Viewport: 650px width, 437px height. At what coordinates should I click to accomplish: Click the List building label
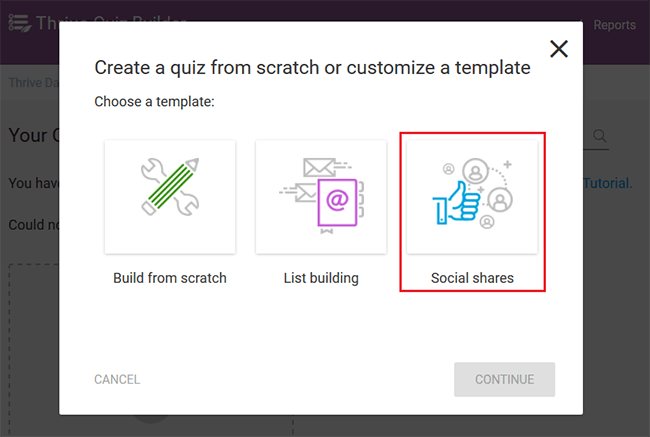coord(321,278)
